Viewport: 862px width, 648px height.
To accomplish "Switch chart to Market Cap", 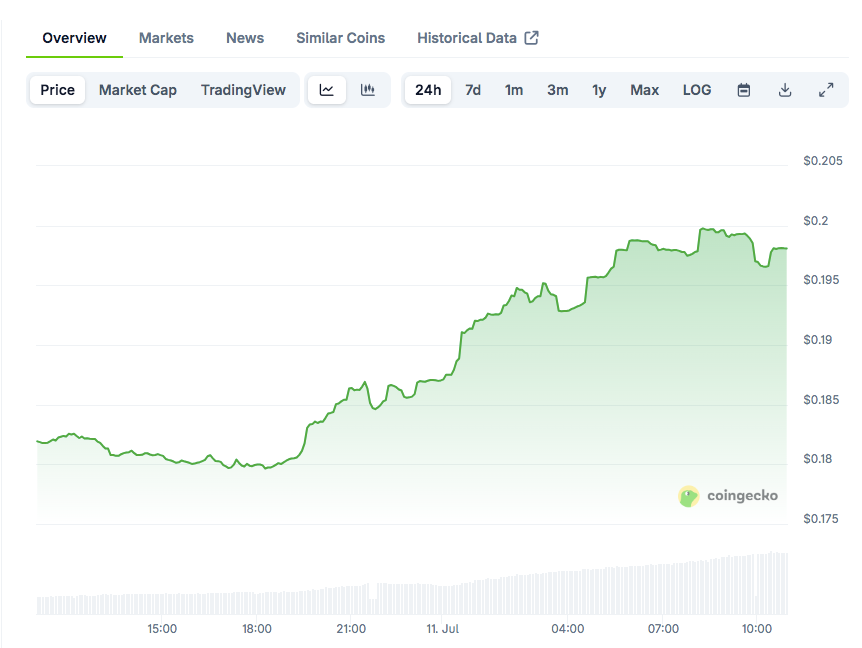I will point(138,90).
